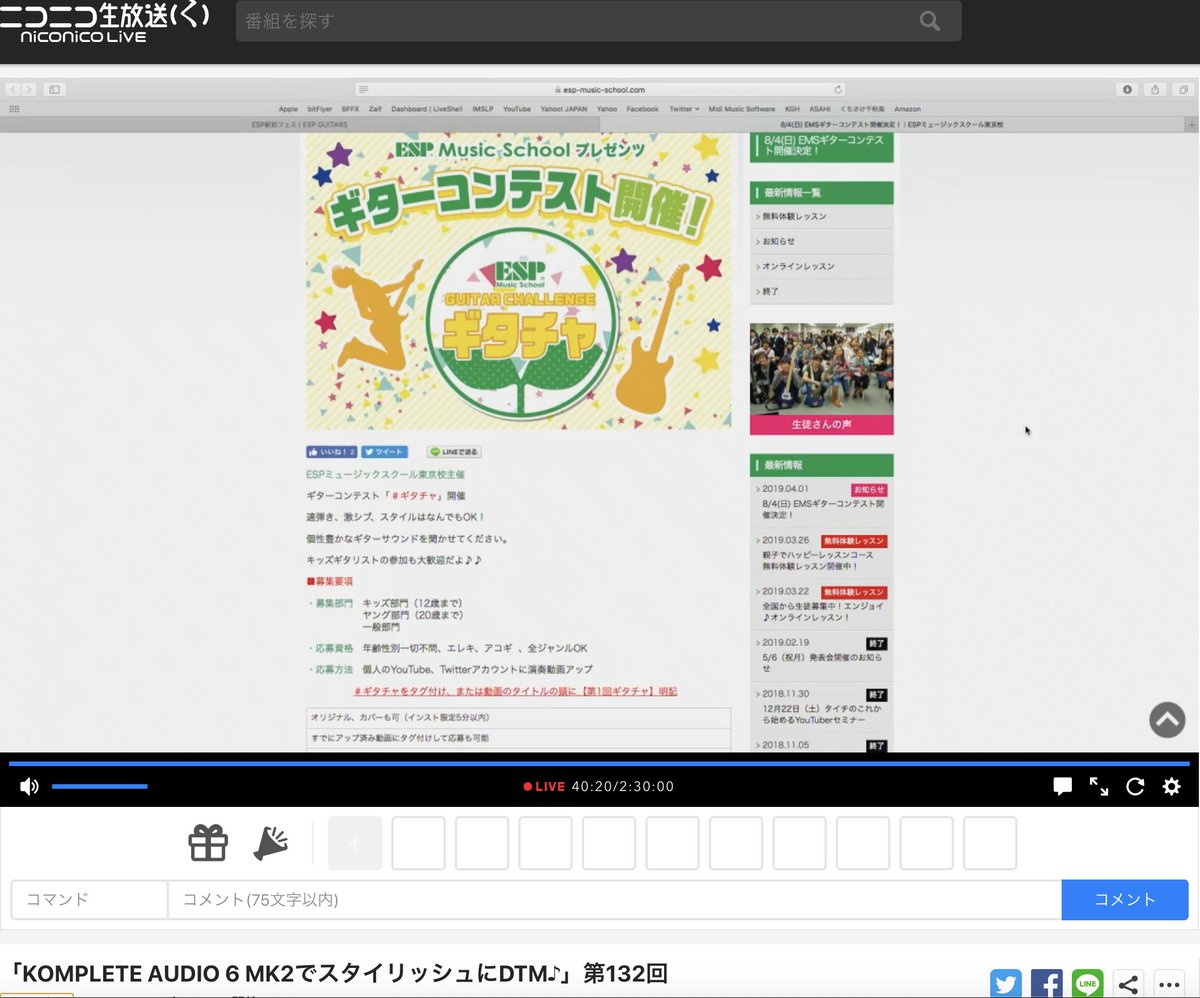
Task: Click the niconico Live logo
Action: point(105,22)
